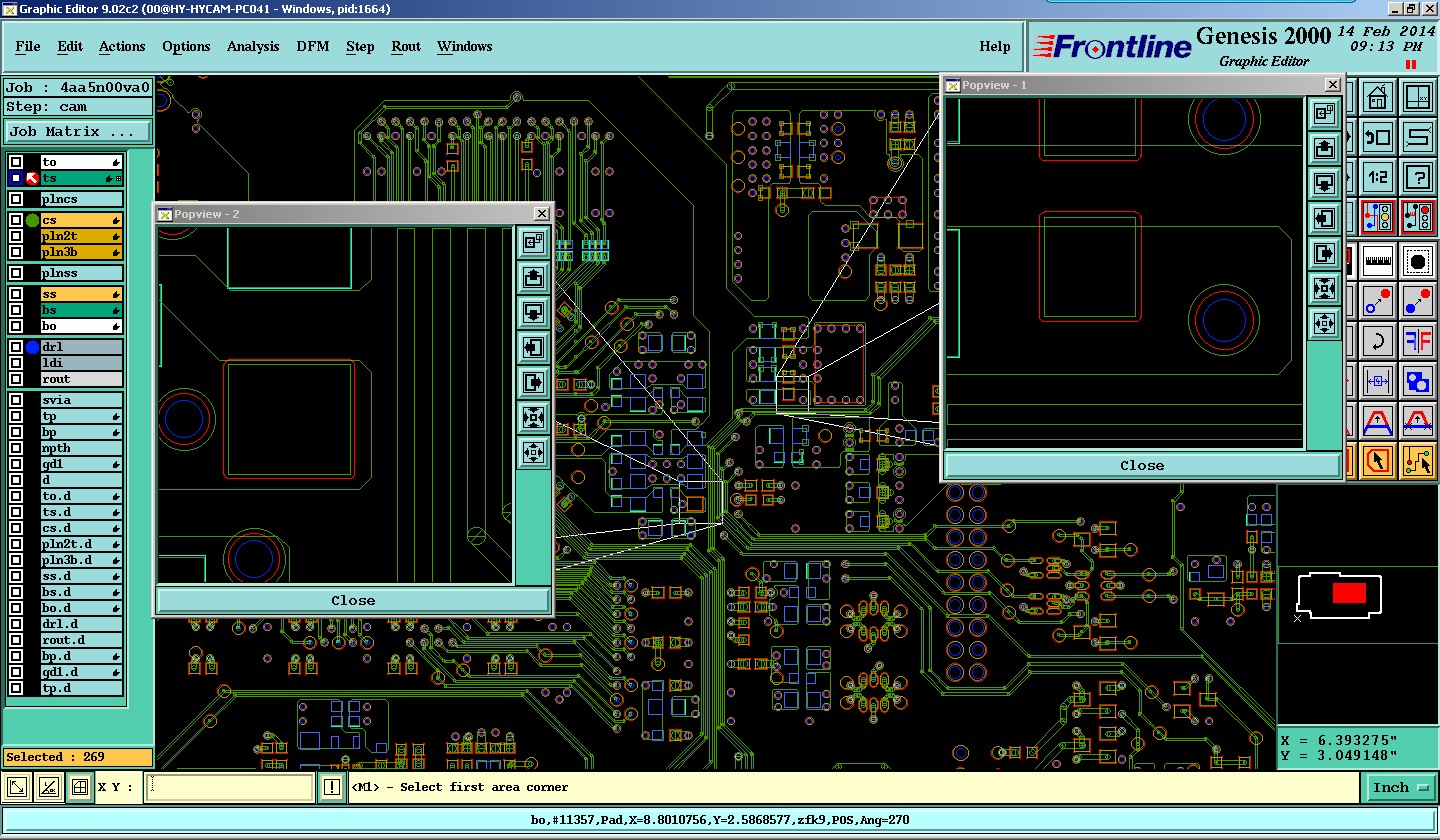The height and width of the screenshot is (840, 1440).
Task: Click the Close button in Popview 1
Action: point(1142,465)
